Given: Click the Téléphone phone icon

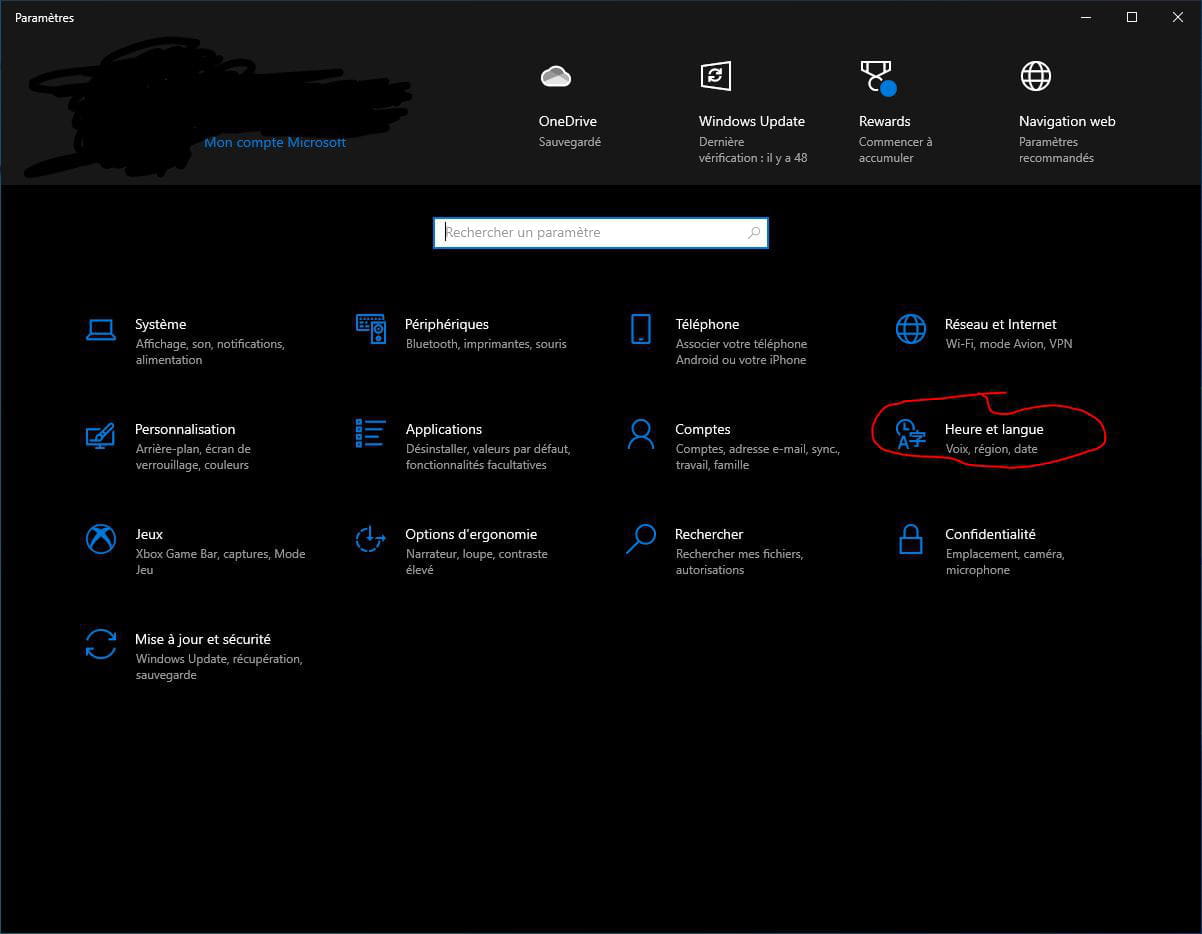Looking at the screenshot, I should click(x=641, y=329).
